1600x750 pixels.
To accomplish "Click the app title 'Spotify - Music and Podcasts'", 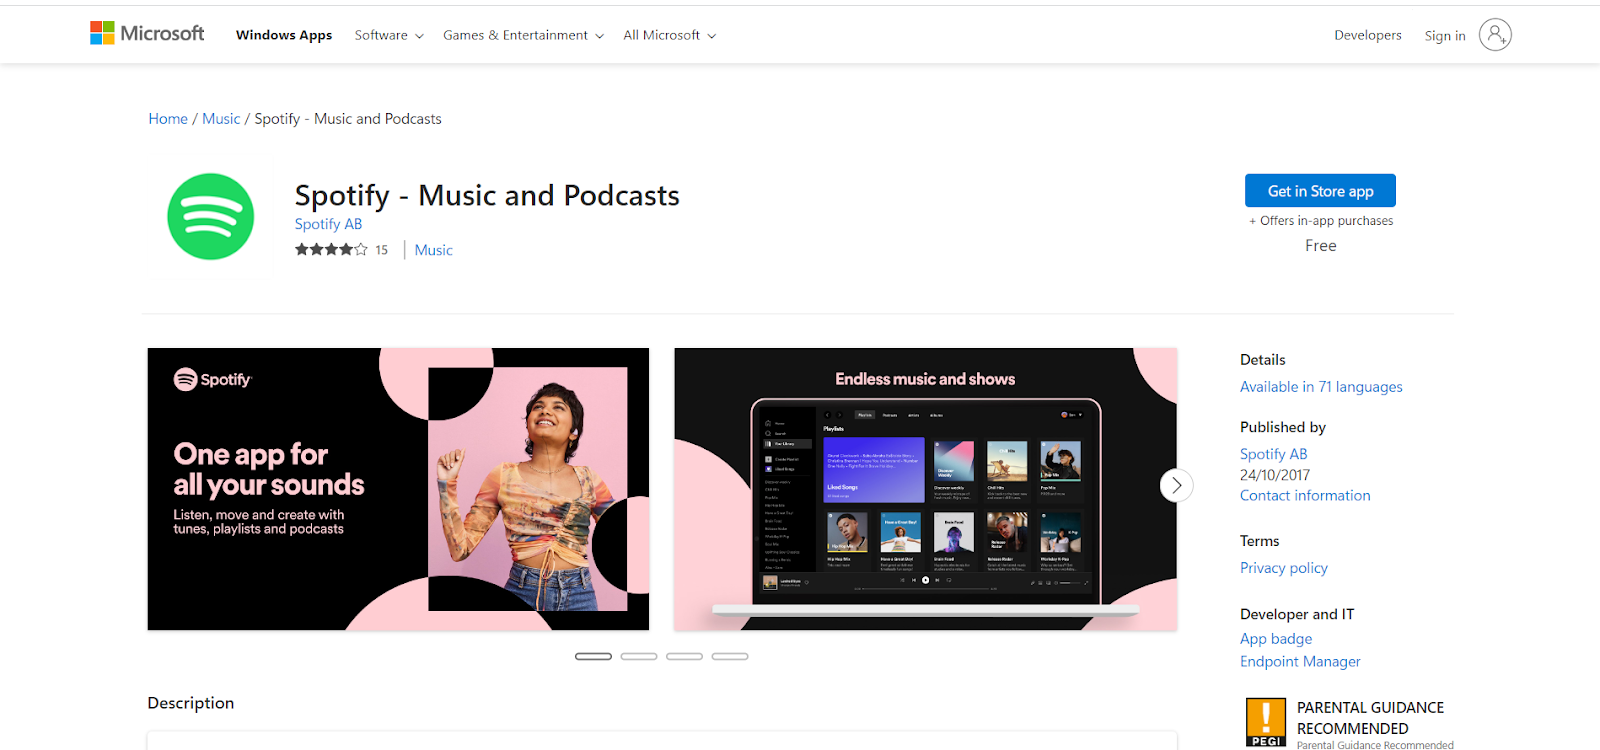I will click(x=487, y=195).
